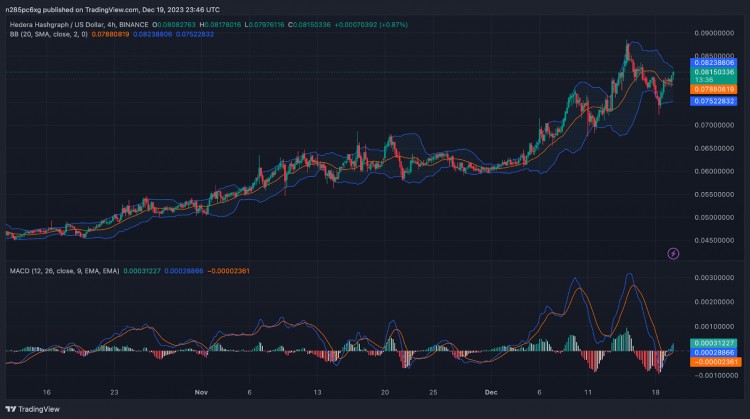Click the purple lightning bolt icon

pyautogui.click(x=672, y=254)
